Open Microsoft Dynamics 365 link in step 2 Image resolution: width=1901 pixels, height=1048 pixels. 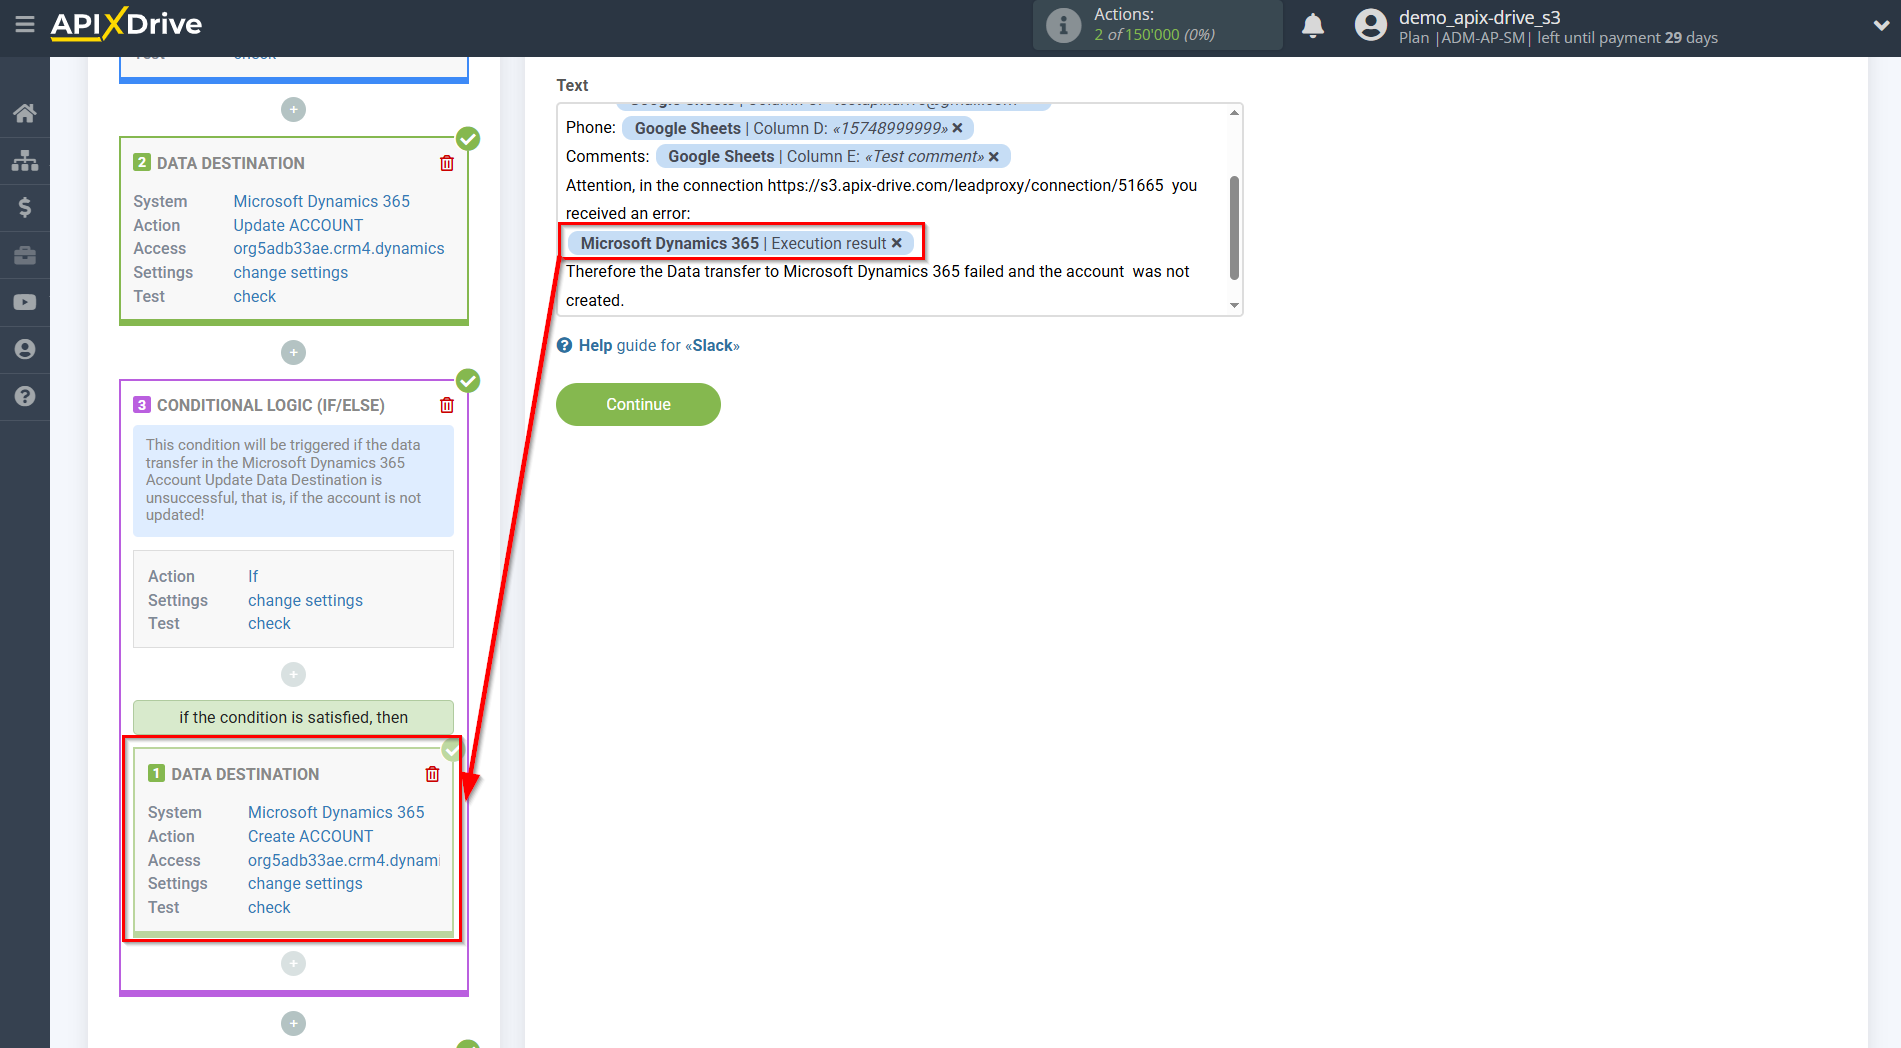(x=322, y=201)
